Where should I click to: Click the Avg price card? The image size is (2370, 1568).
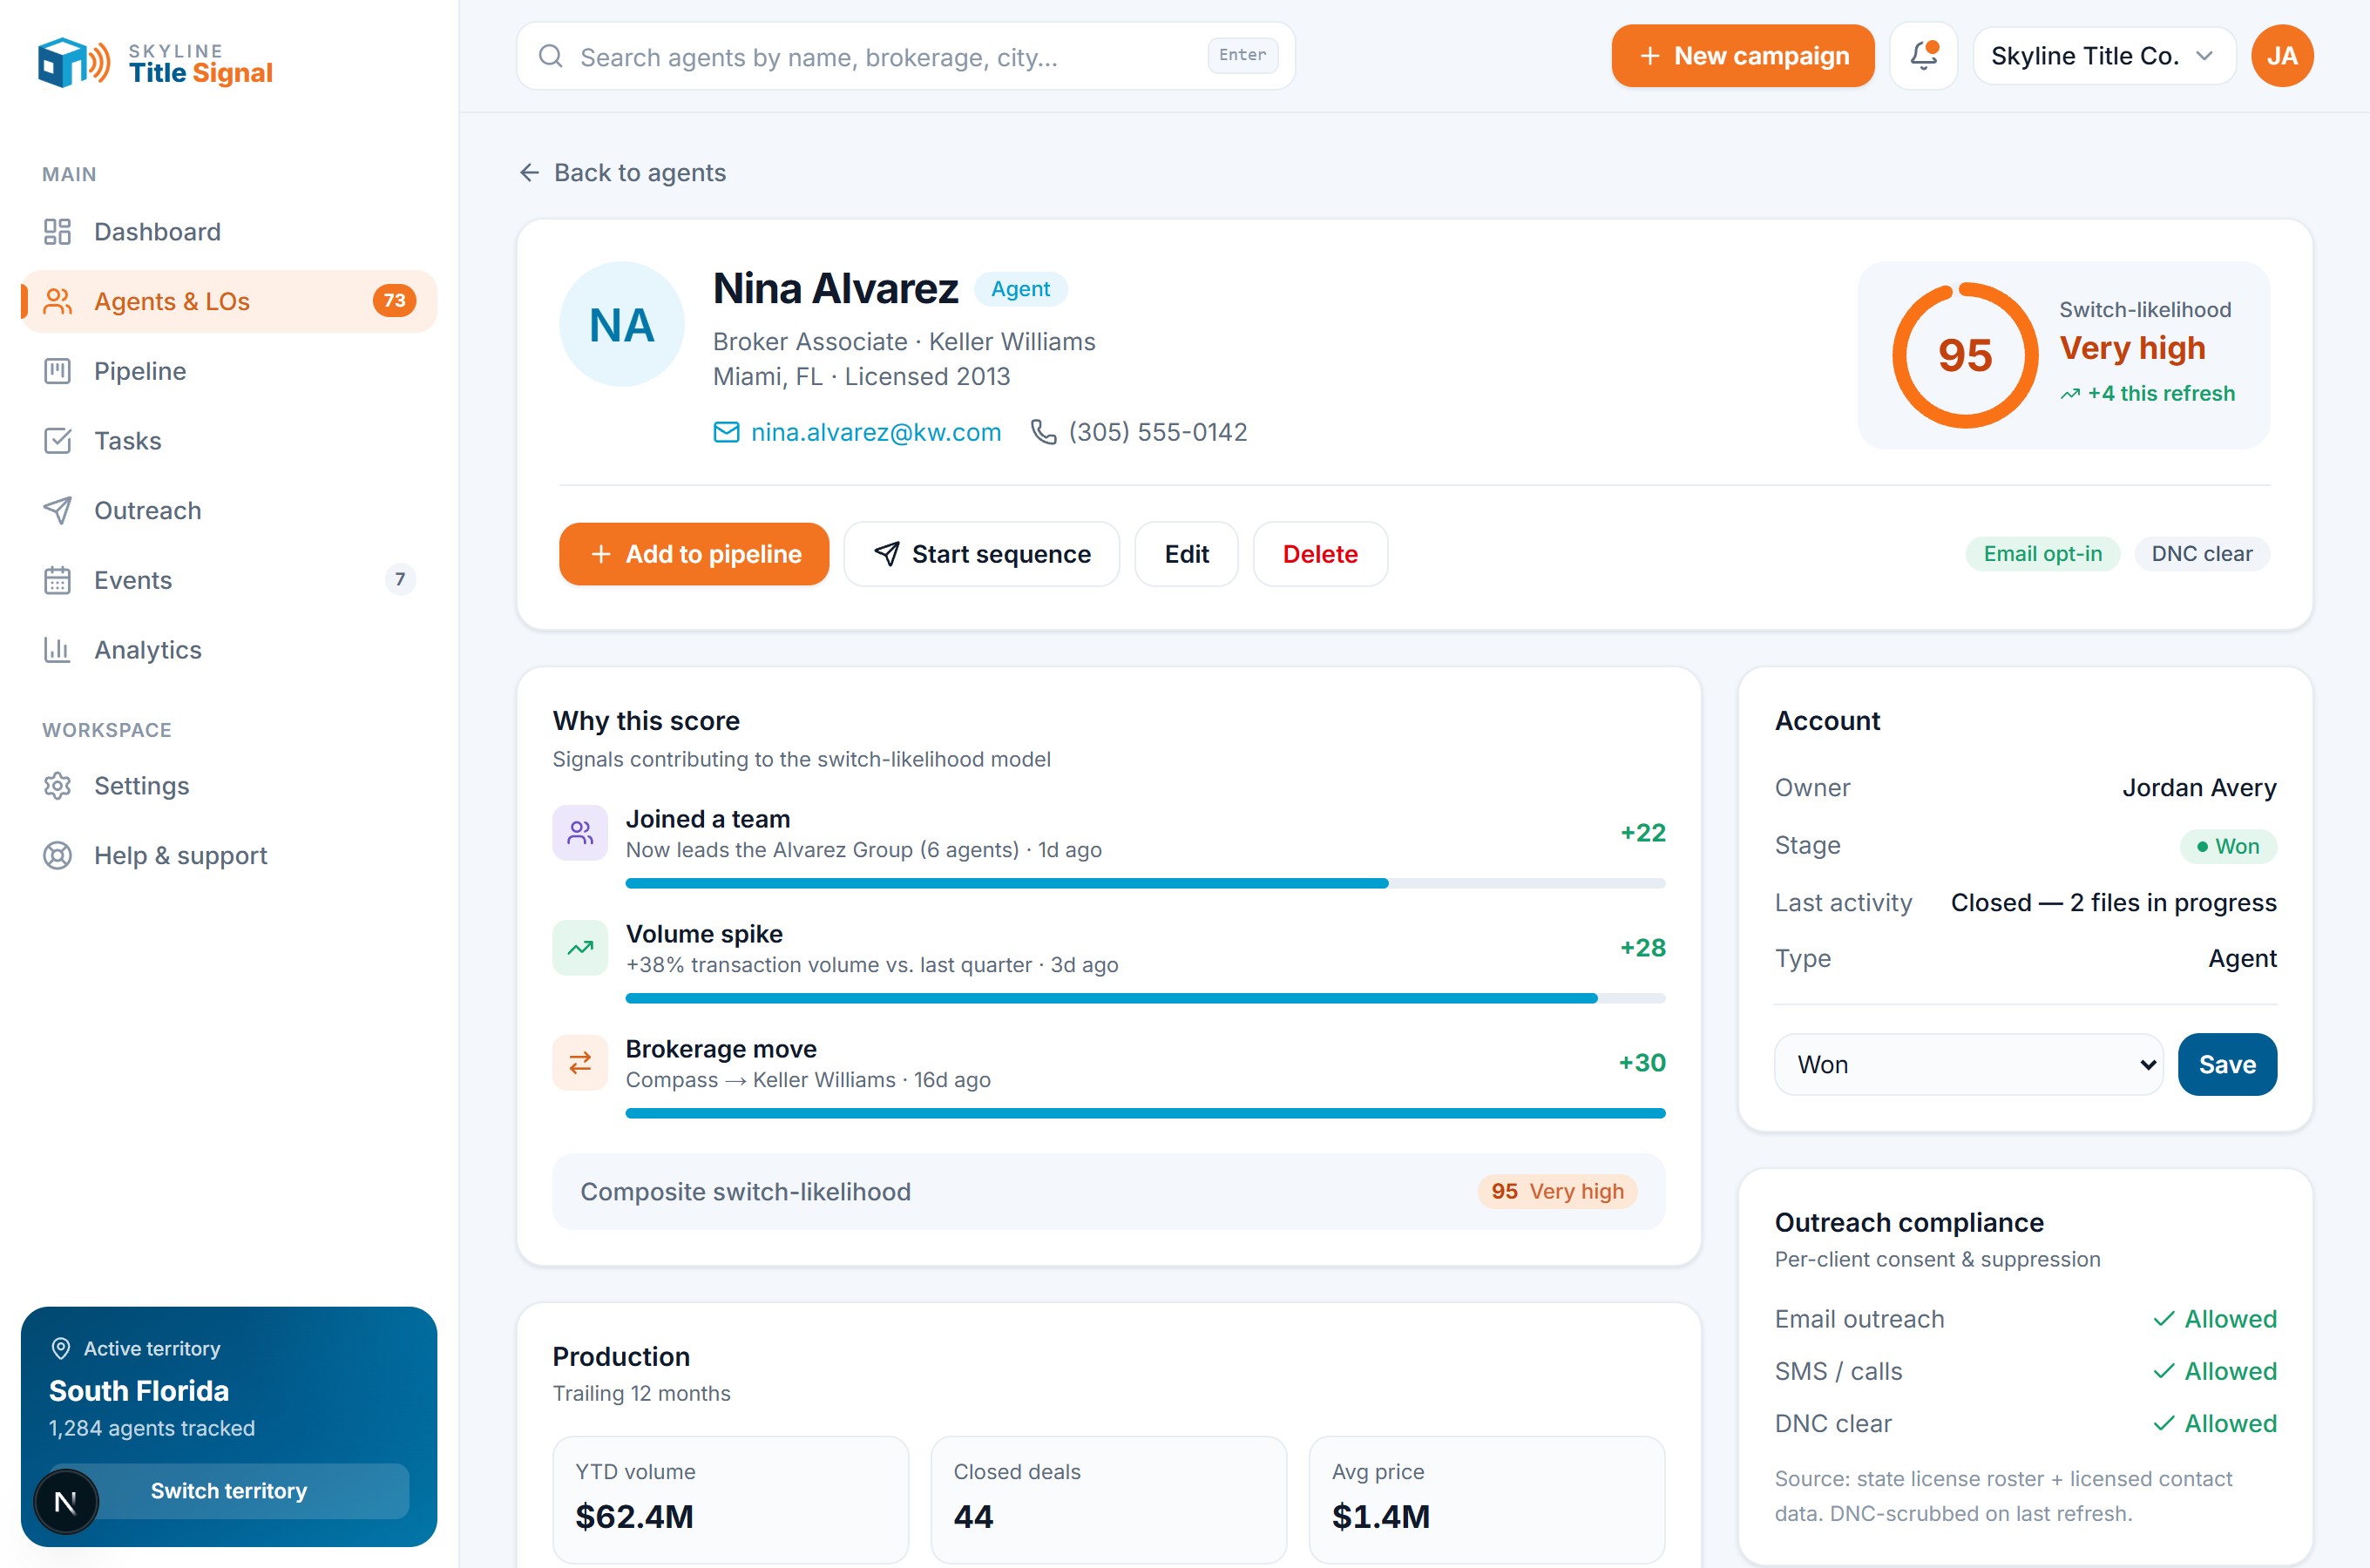pos(1486,1499)
